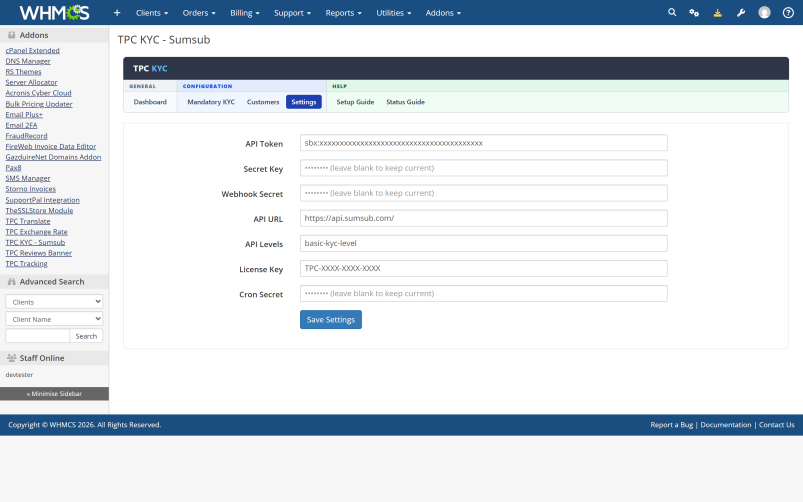This screenshot has height=502, width=803.
Task: Open the footer Documentation link
Action: pyautogui.click(x=726, y=425)
